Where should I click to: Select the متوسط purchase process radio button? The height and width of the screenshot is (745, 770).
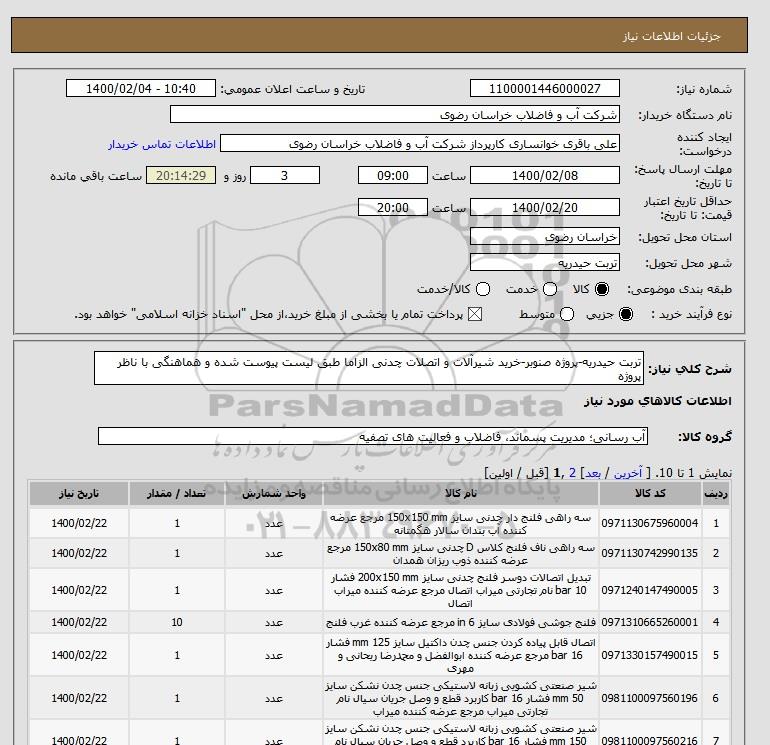click(567, 314)
